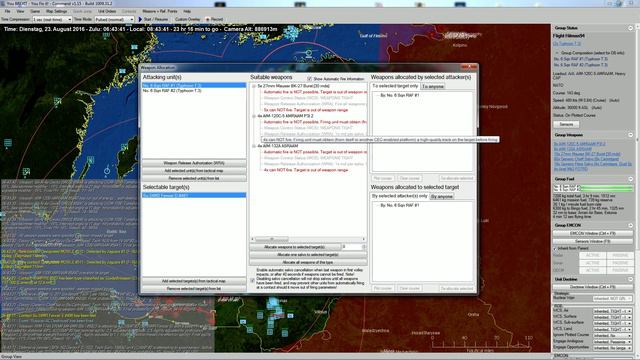Click Add selected target(s) from tactical map
This screenshot has height=360, width=640.
[x=194, y=281]
